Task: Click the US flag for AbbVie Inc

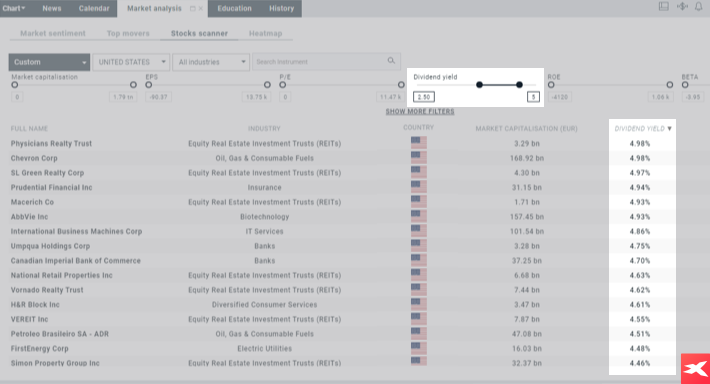Action: [419, 216]
